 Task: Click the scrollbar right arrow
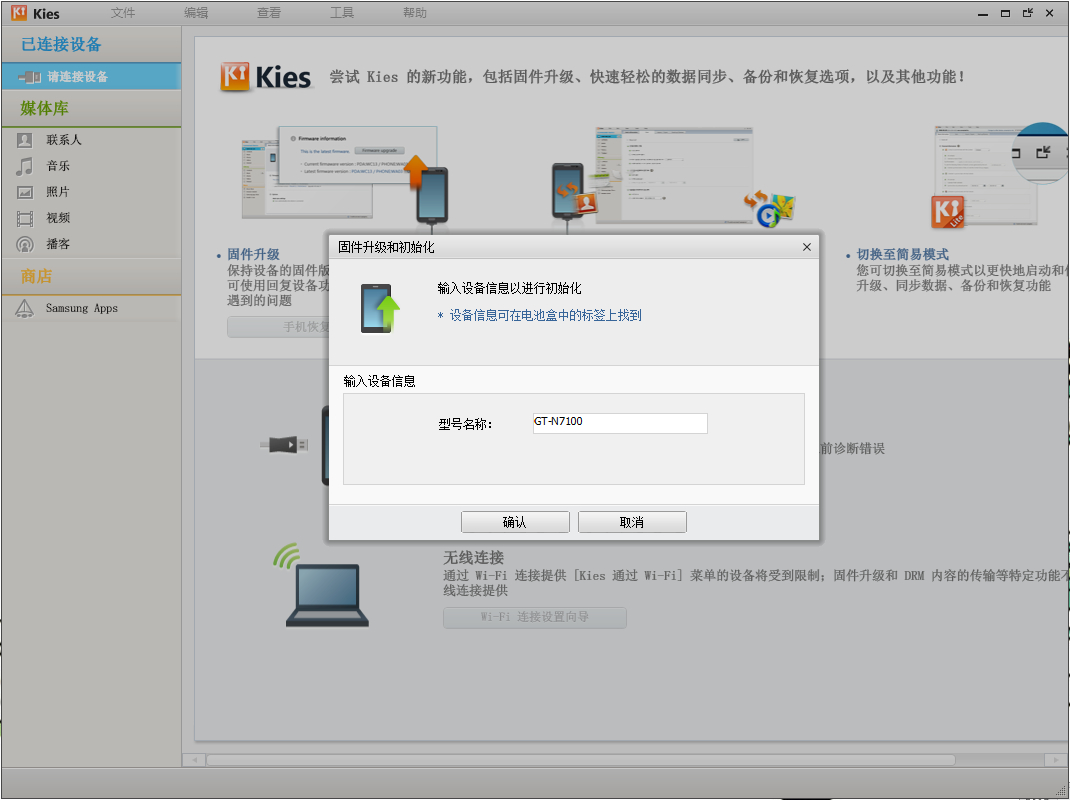pyautogui.click(x=1055, y=760)
